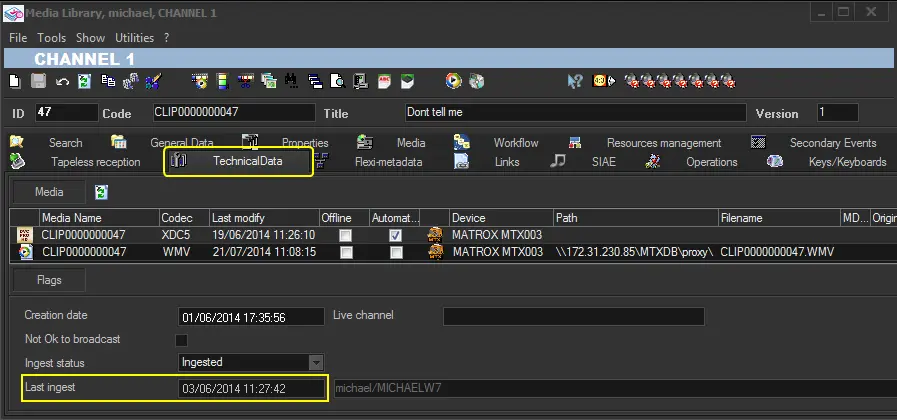Switch to the Workflow tab
The width and height of the screenshot is (897, 420).
pyautogui.click(x=515, y=143)
